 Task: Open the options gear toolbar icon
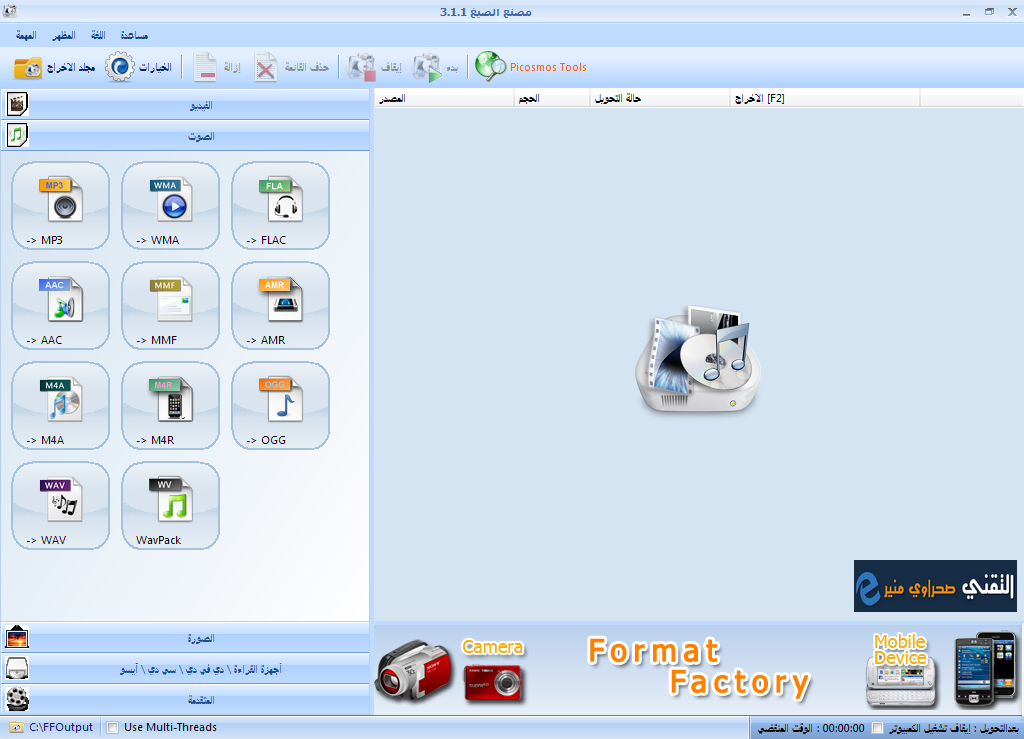(120, 67)
